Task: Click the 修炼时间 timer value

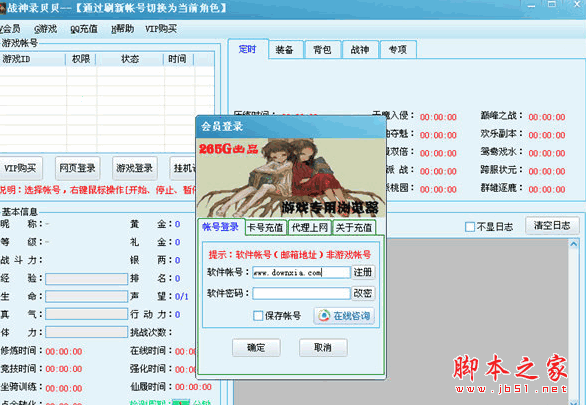Action: 64,352
